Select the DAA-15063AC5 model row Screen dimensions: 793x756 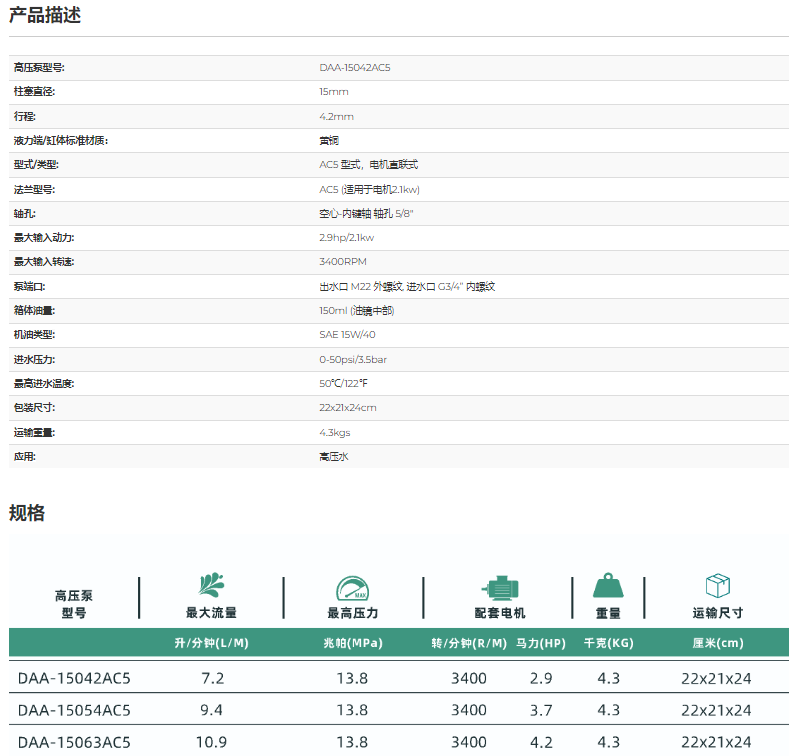[74, 742]
